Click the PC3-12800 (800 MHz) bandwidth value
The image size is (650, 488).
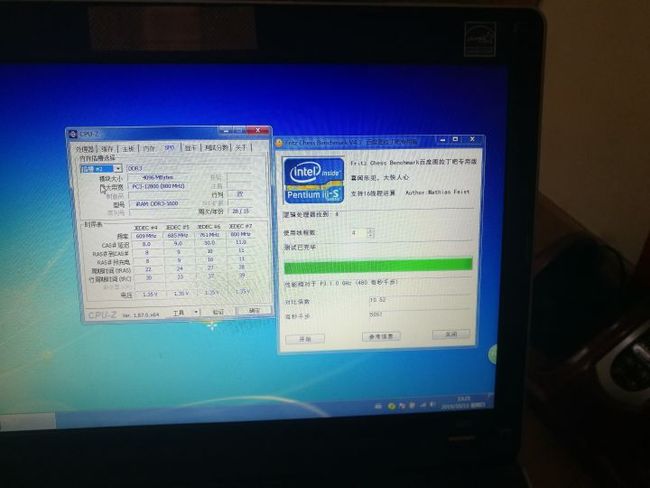pyautogui.click(x=158, y=187)
